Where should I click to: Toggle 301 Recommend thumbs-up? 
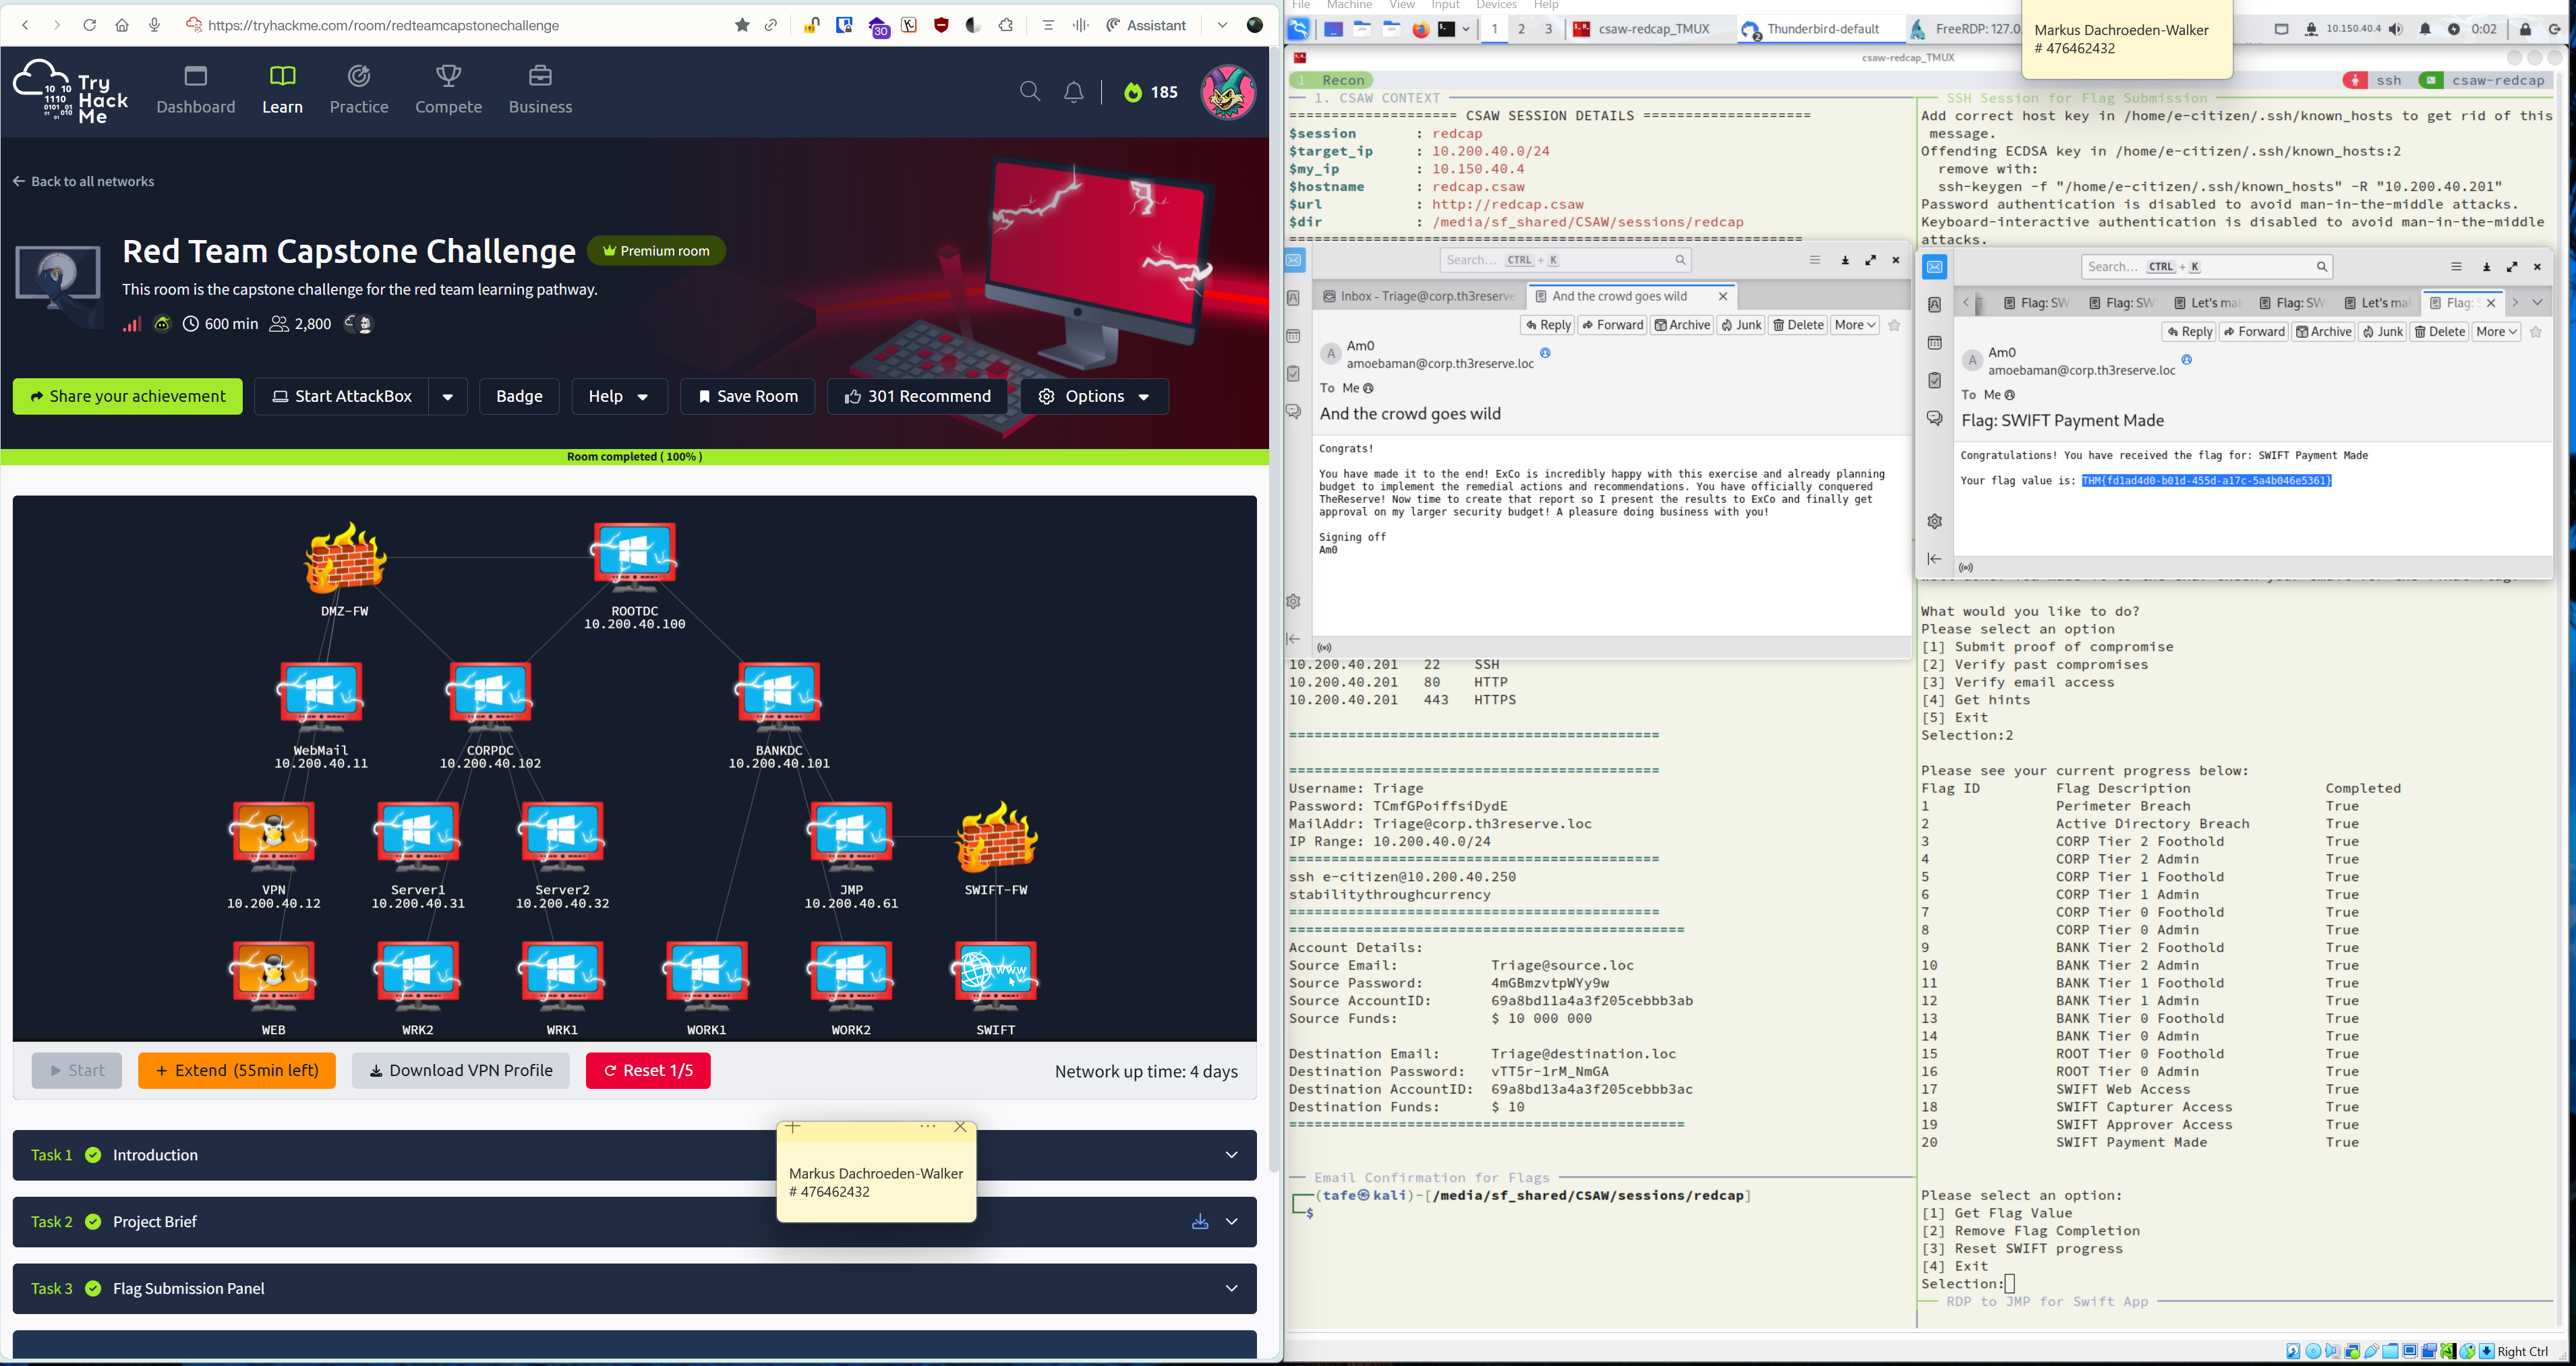[x=917, y=396]
